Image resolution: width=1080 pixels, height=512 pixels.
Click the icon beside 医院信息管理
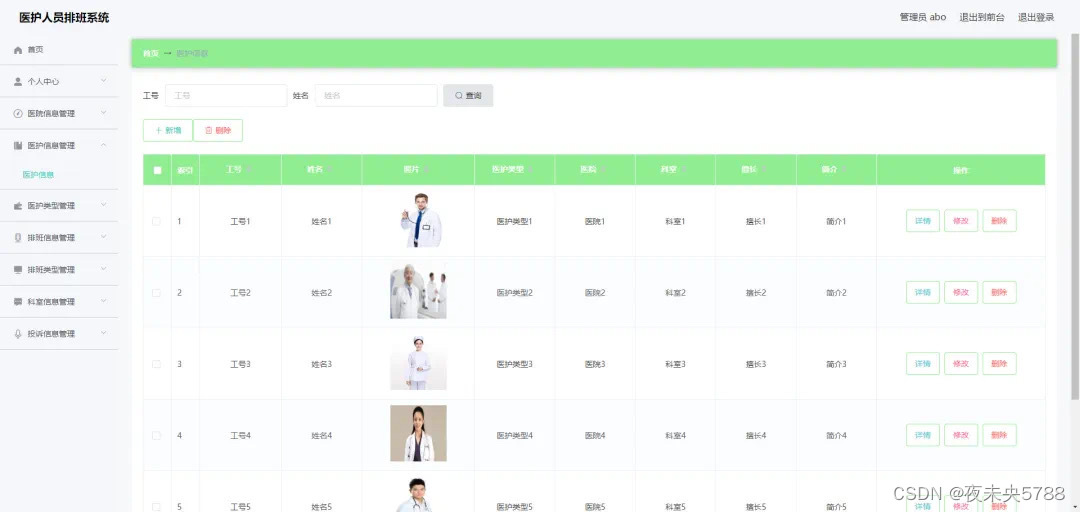pos(19,114)
